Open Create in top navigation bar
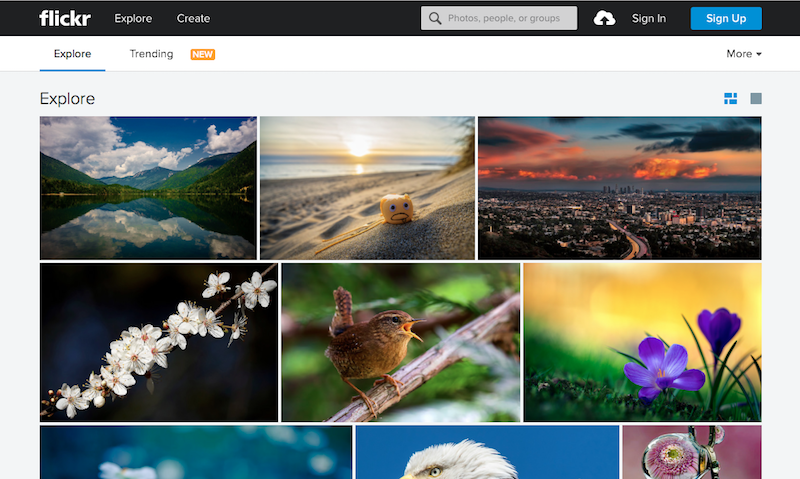Viewport: 800px width, 479px height. [x=193, y=18]
